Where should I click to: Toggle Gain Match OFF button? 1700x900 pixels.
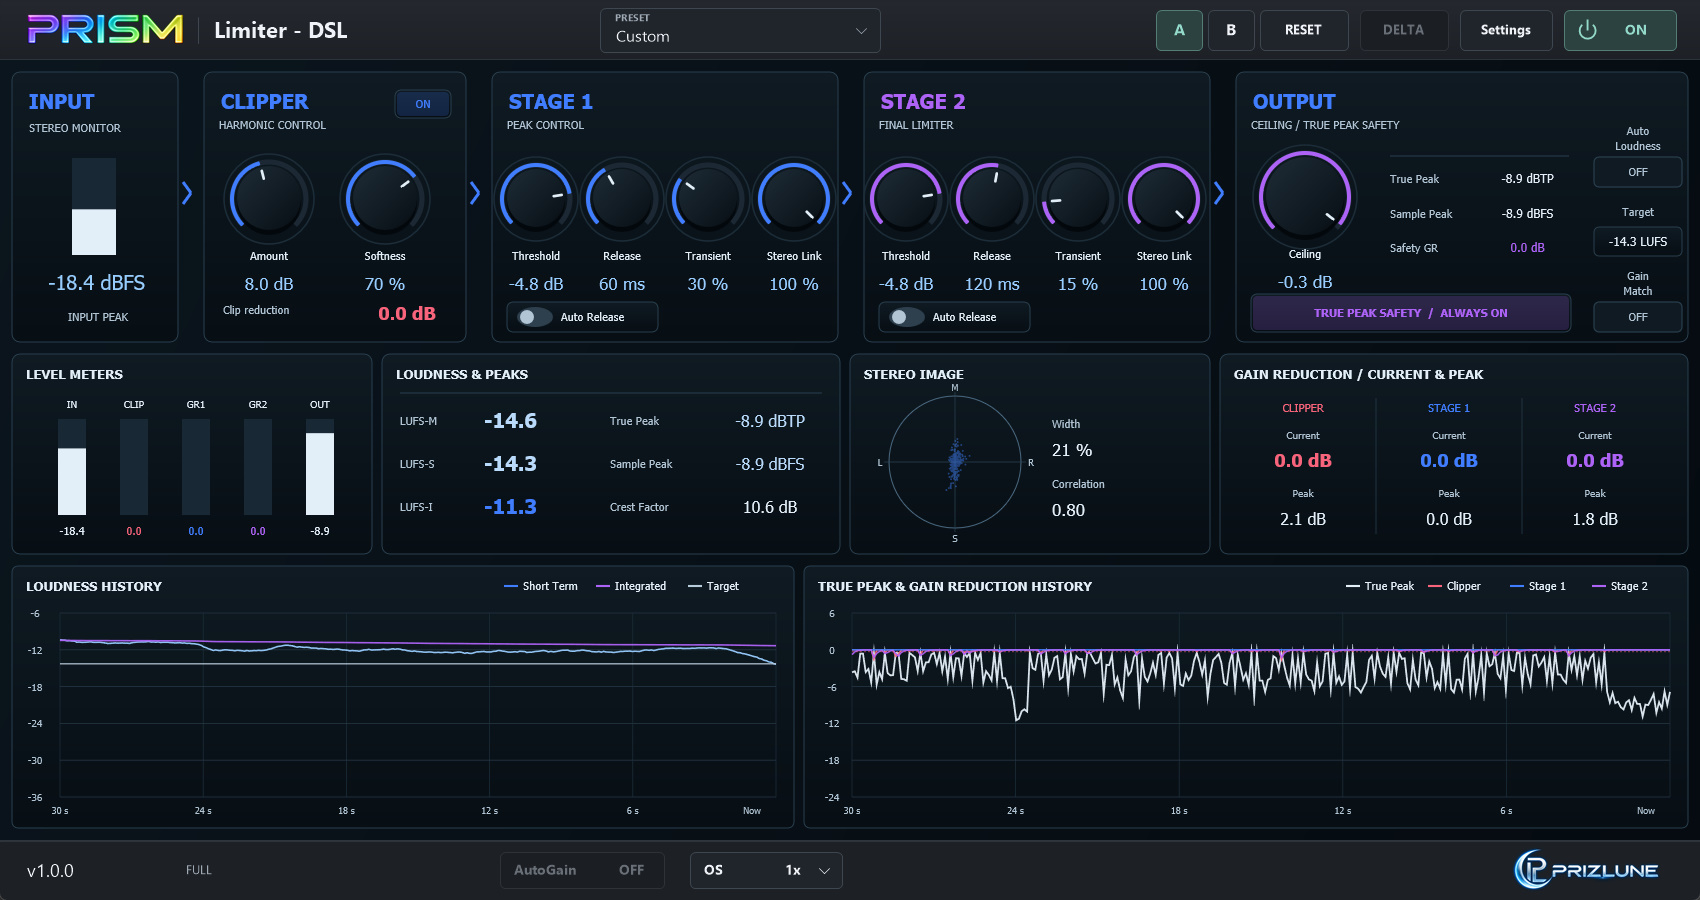[1638, 317]
